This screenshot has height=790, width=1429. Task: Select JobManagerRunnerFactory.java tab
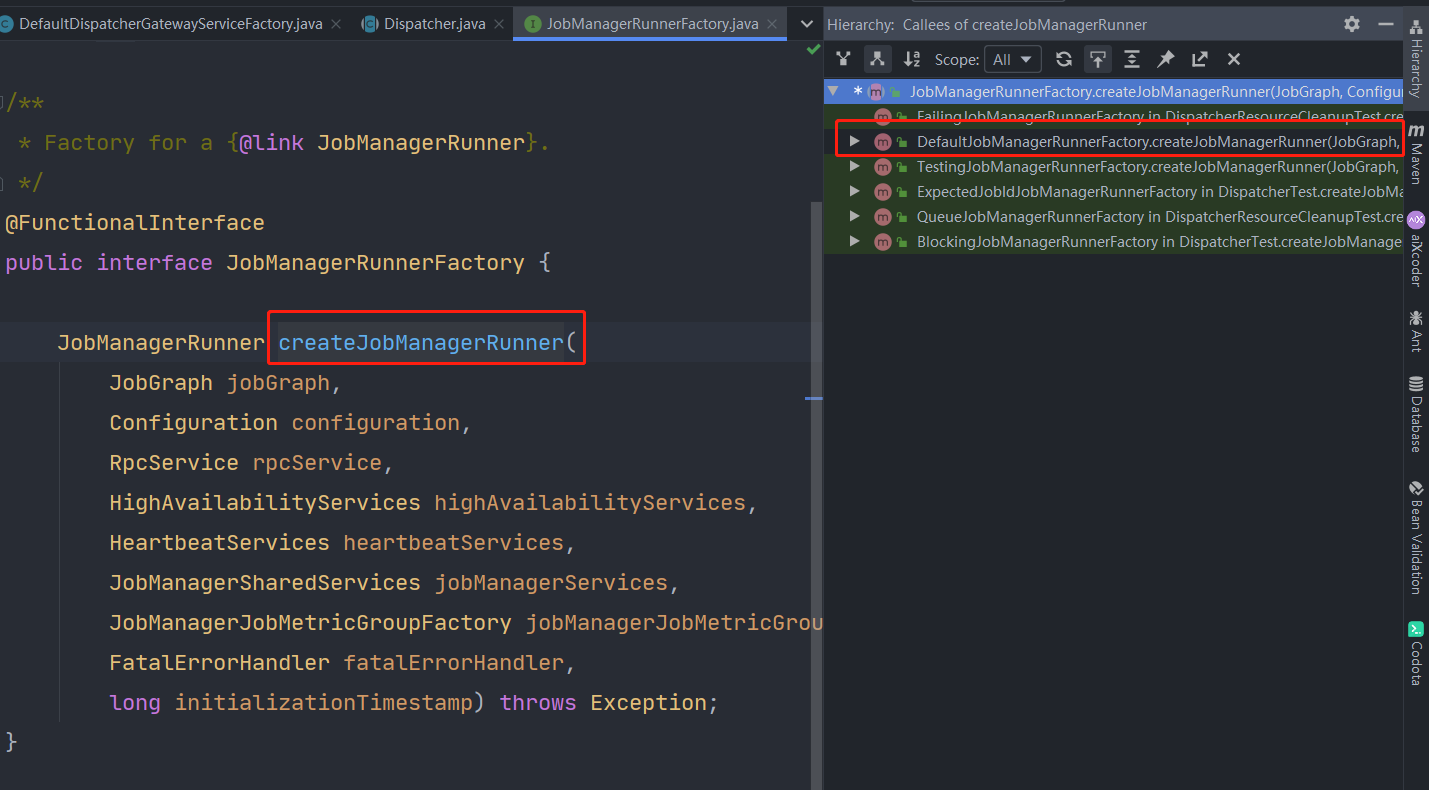[x=652, y=23]
